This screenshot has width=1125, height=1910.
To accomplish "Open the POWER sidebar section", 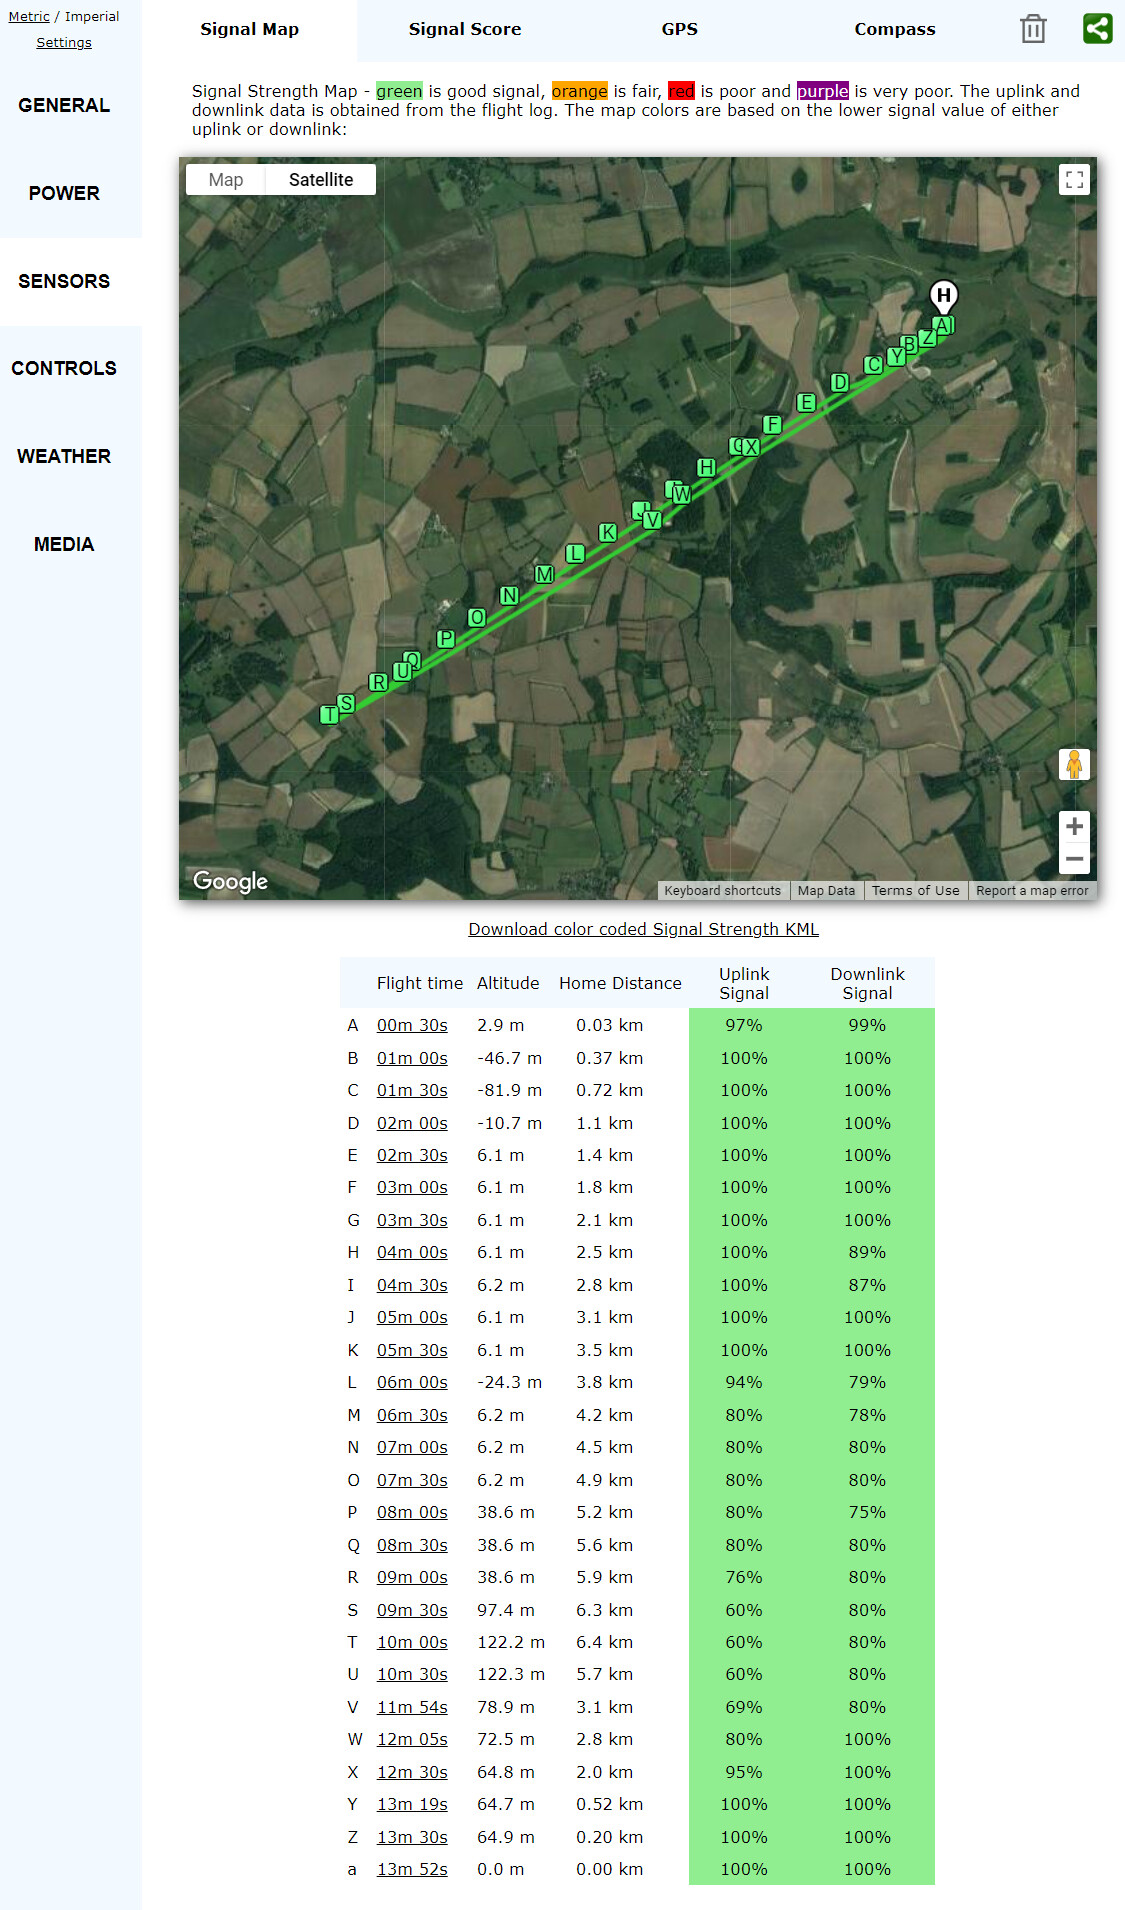I will pyautogui.click(x=64, y=193).
